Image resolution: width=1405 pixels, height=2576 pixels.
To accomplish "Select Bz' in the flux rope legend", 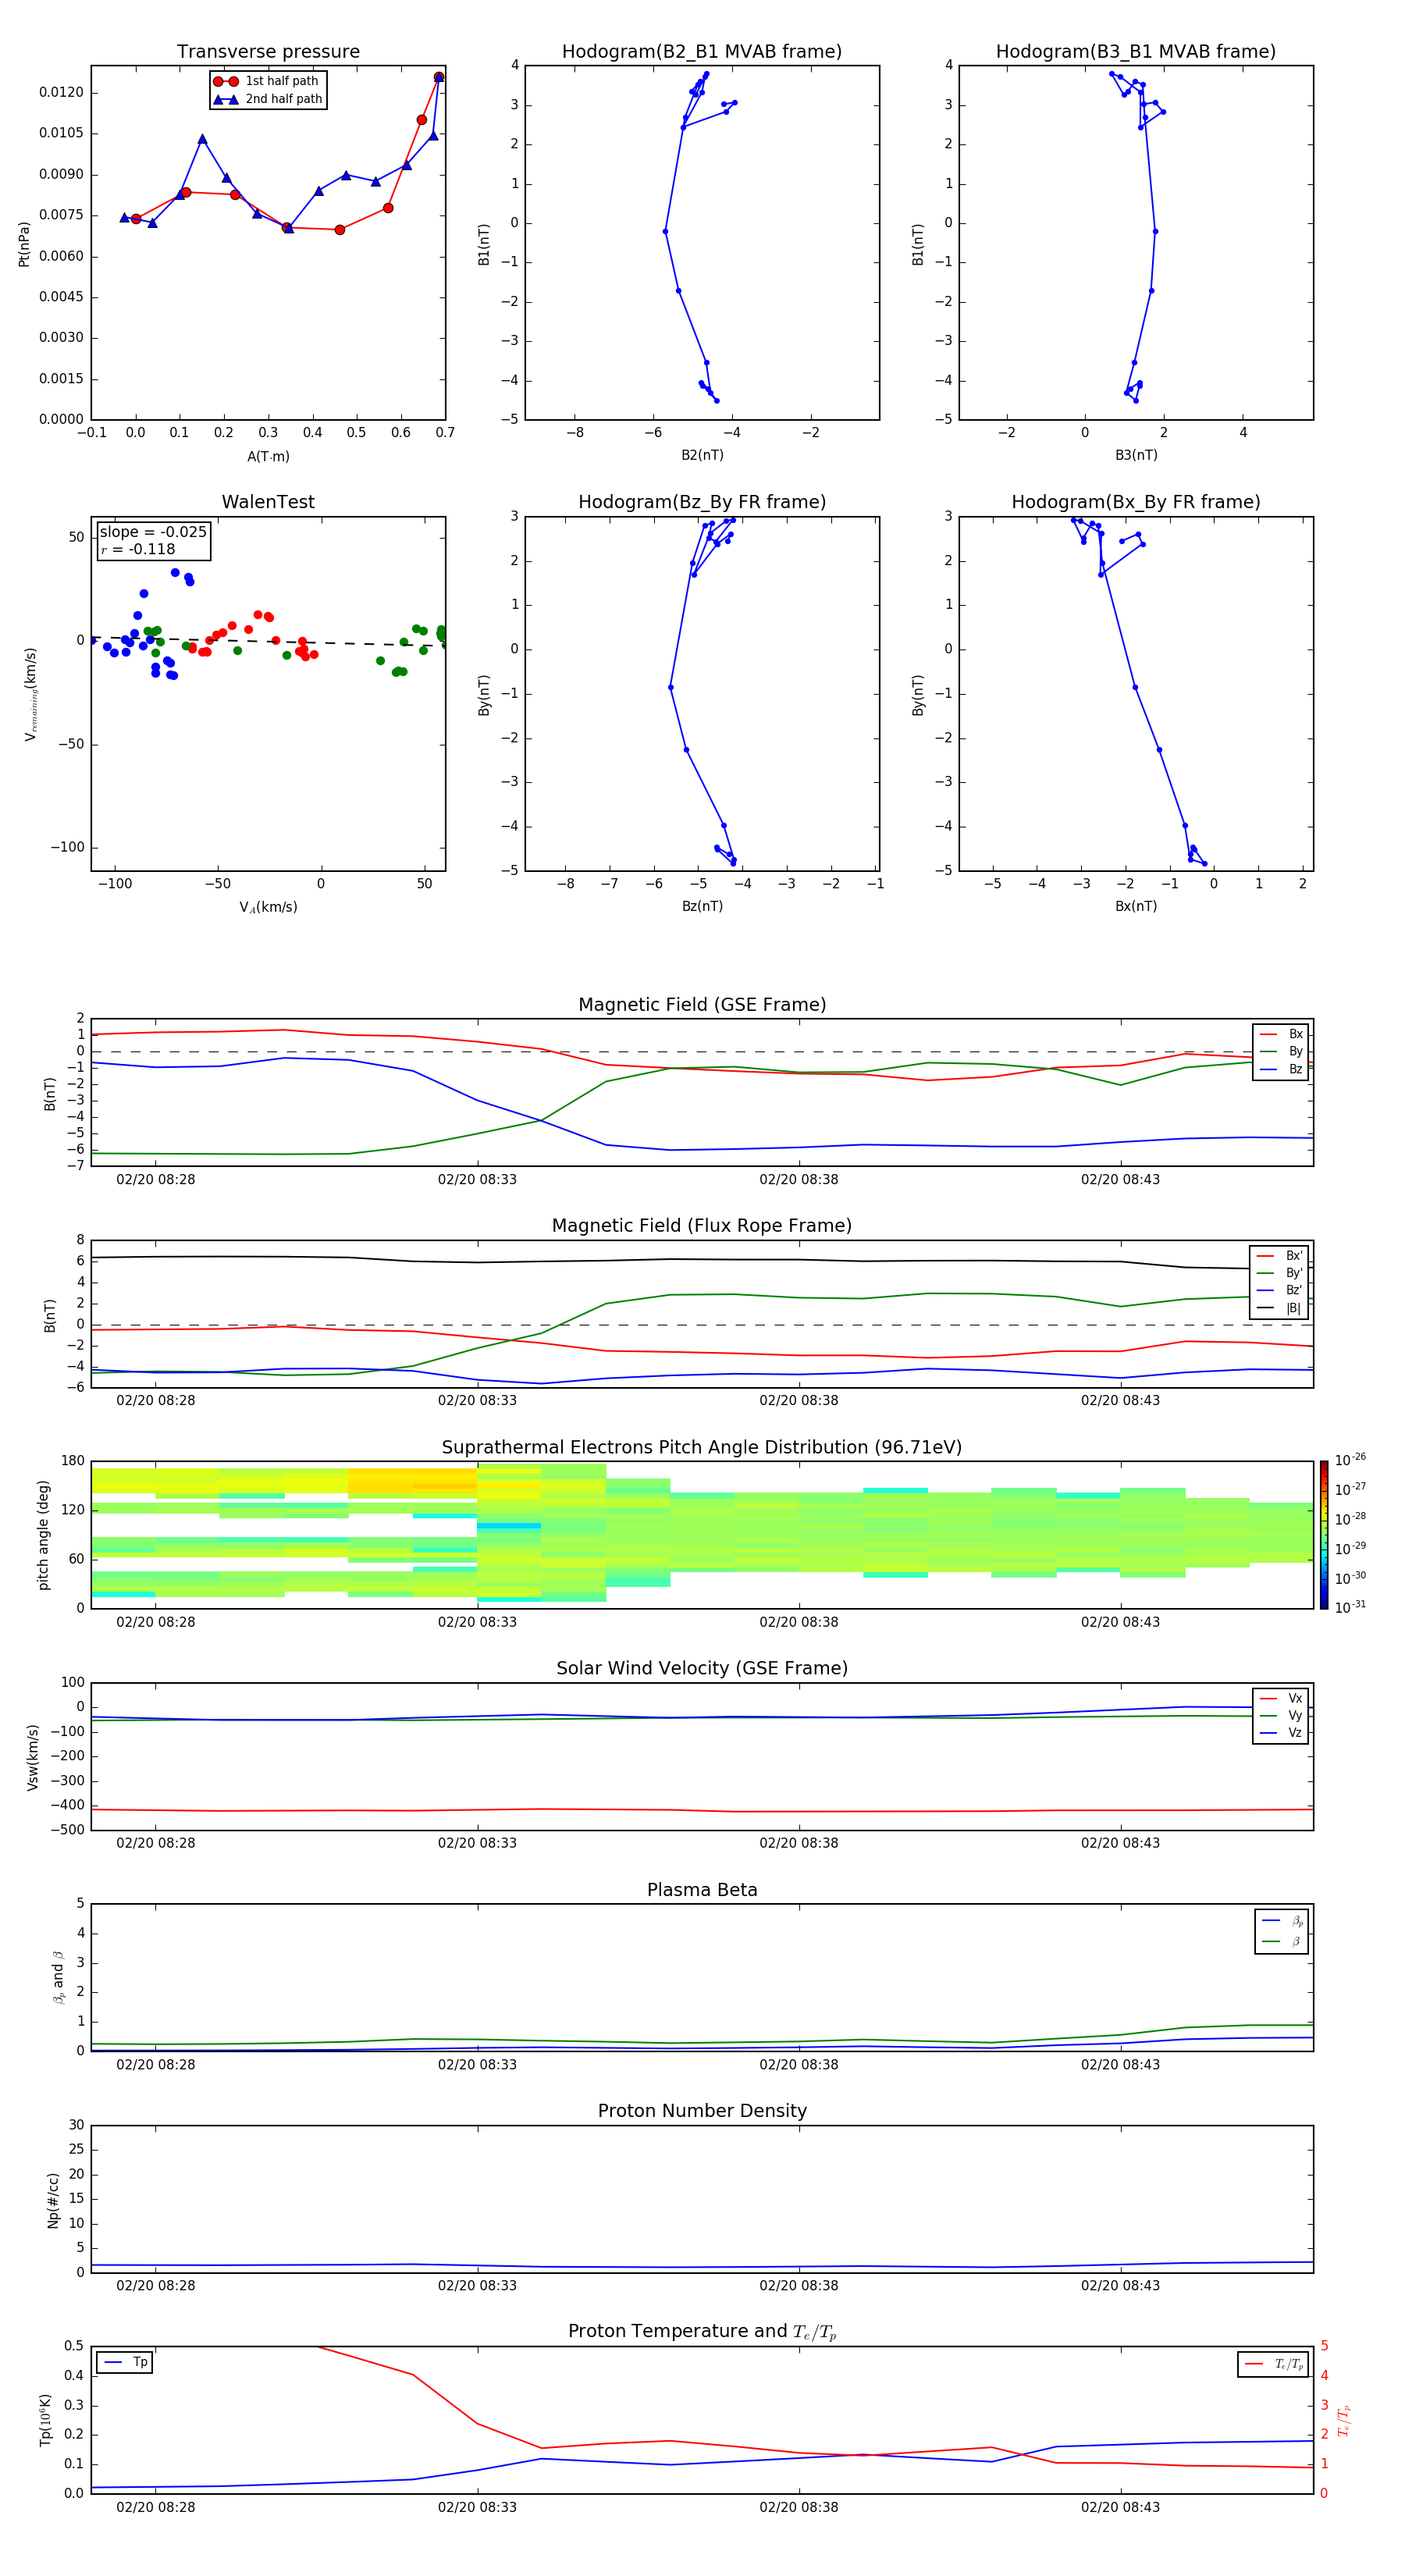I will [1279, 1290].
